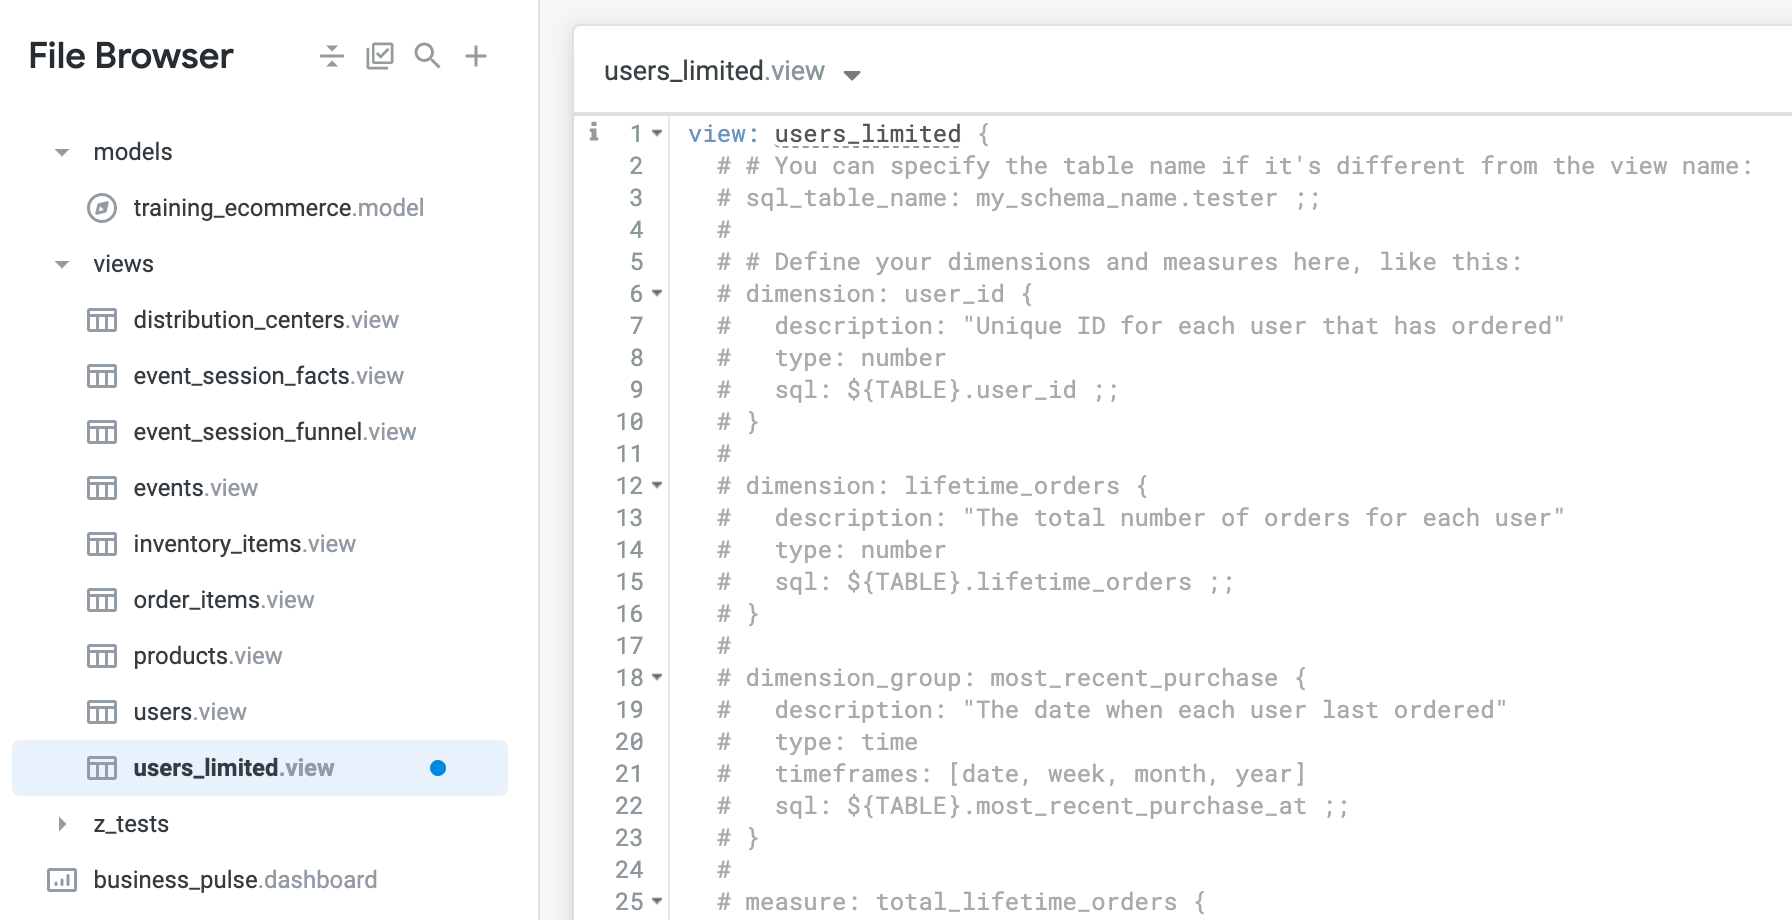Click the info icon beside line 1
The width and height of the screenshot is (1792, 920).
coord(594,132)
